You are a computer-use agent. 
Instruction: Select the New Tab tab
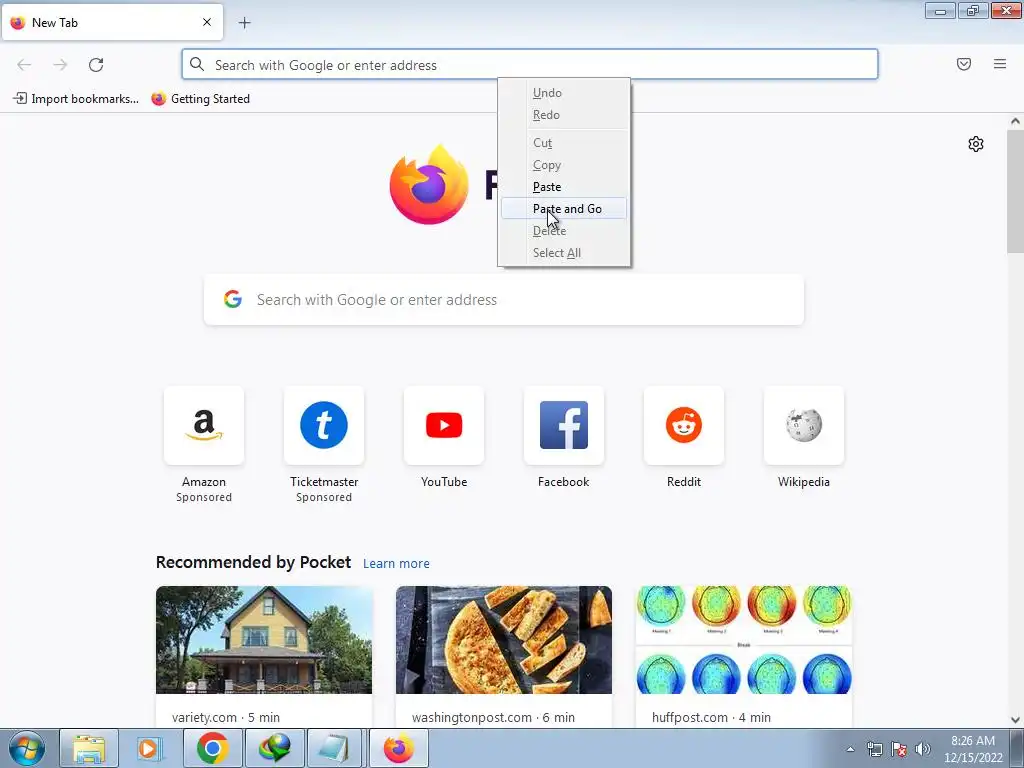point(112,22)
